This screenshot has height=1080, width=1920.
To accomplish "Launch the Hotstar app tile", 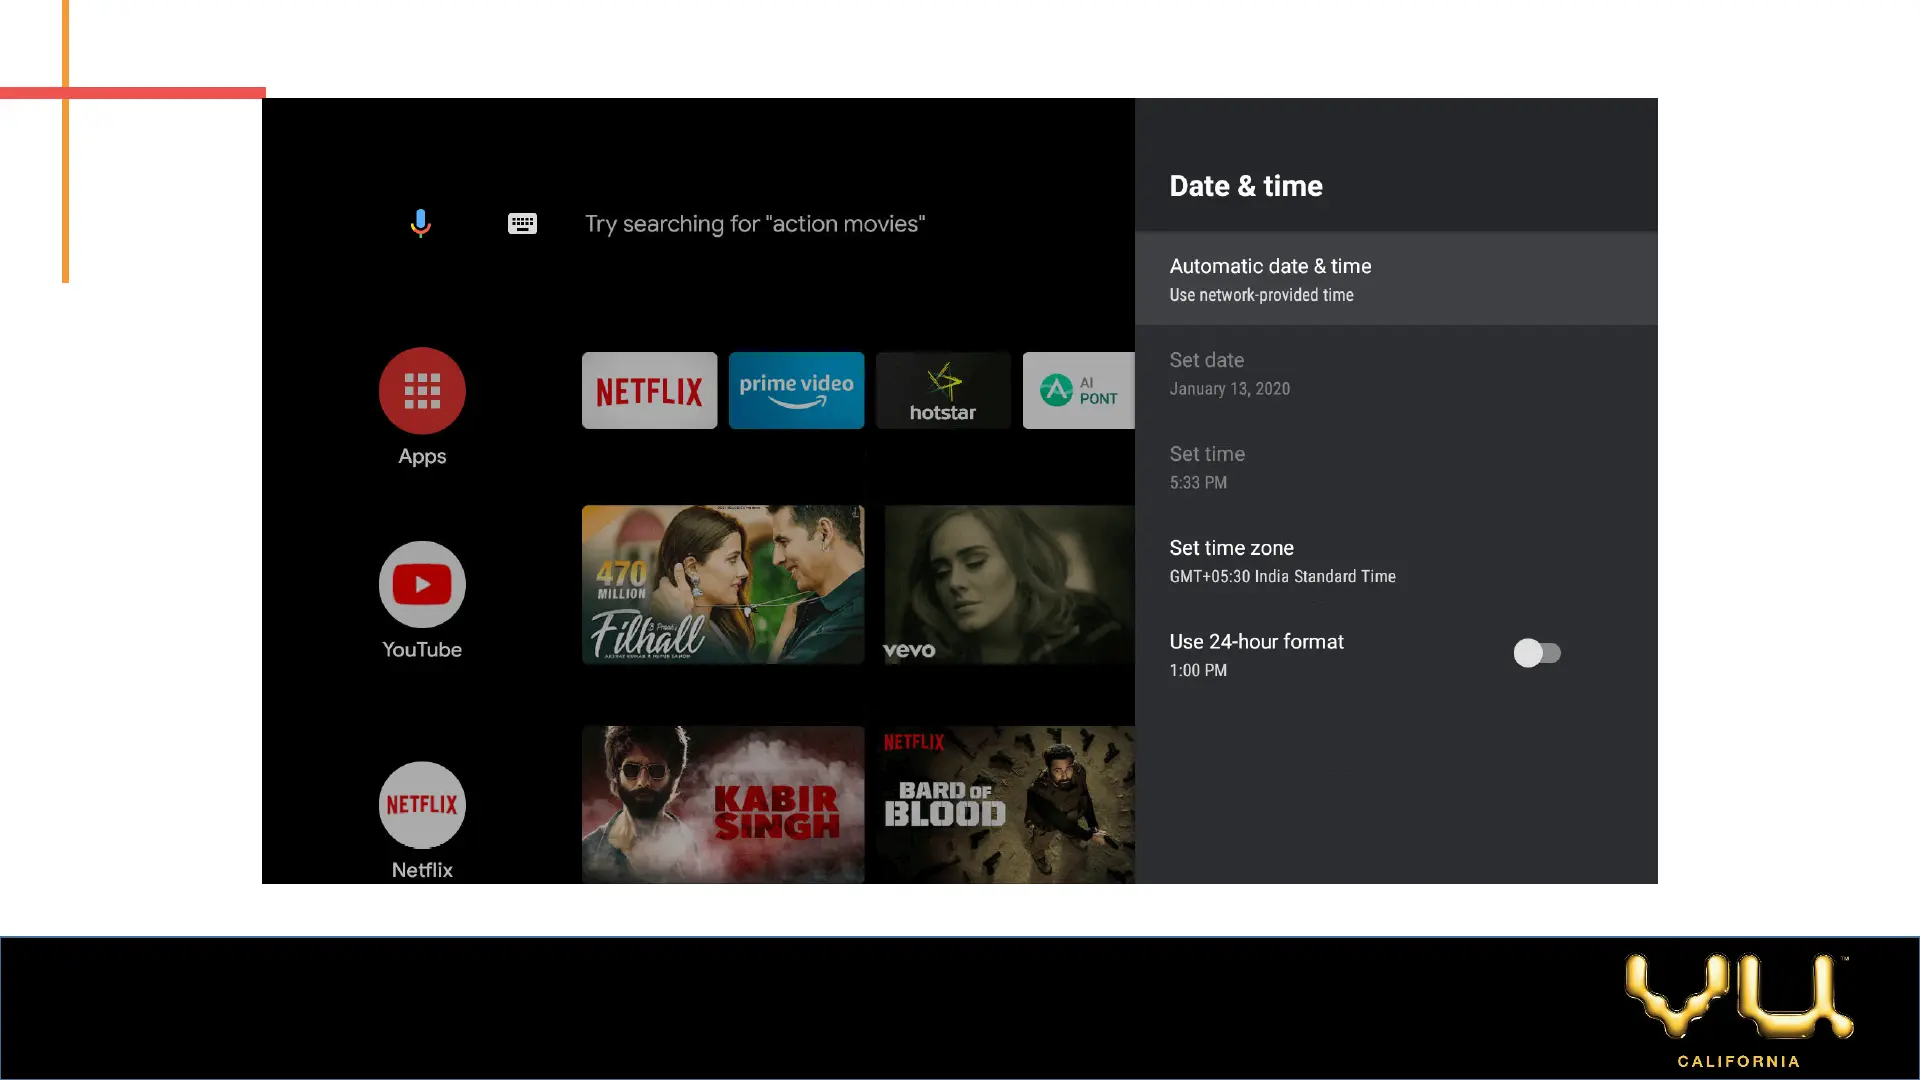I will 942,391.
